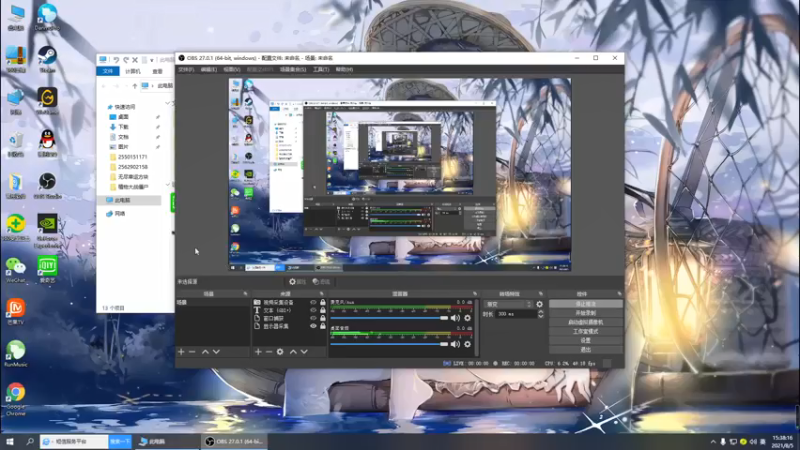Toggle visibility of 视频采集设备 source
Viewport: 800px width, 450px height.
pyautogui.click(x=313, y=303)
